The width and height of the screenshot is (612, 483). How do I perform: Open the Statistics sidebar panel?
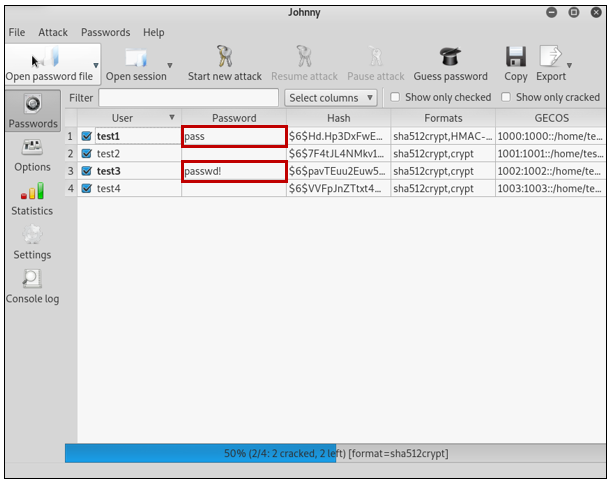[32, 199]
